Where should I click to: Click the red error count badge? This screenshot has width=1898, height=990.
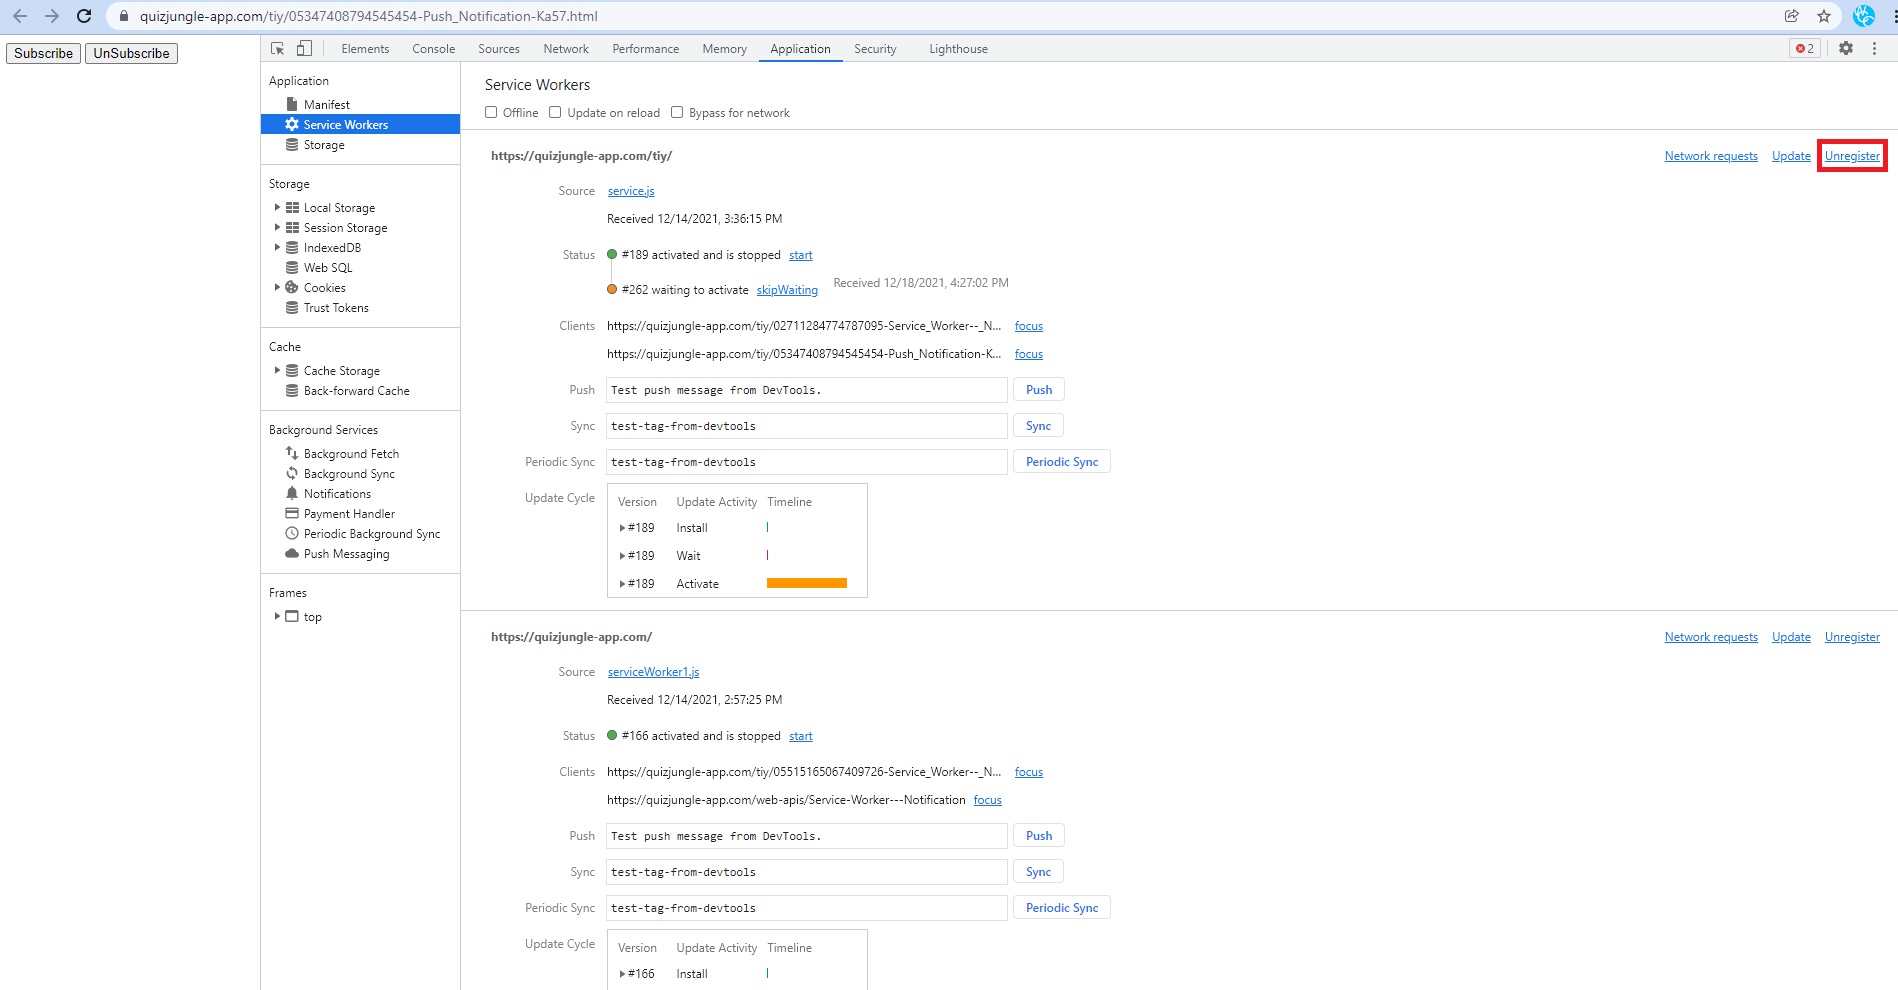pyautogui.click(x=1804, y=48)
